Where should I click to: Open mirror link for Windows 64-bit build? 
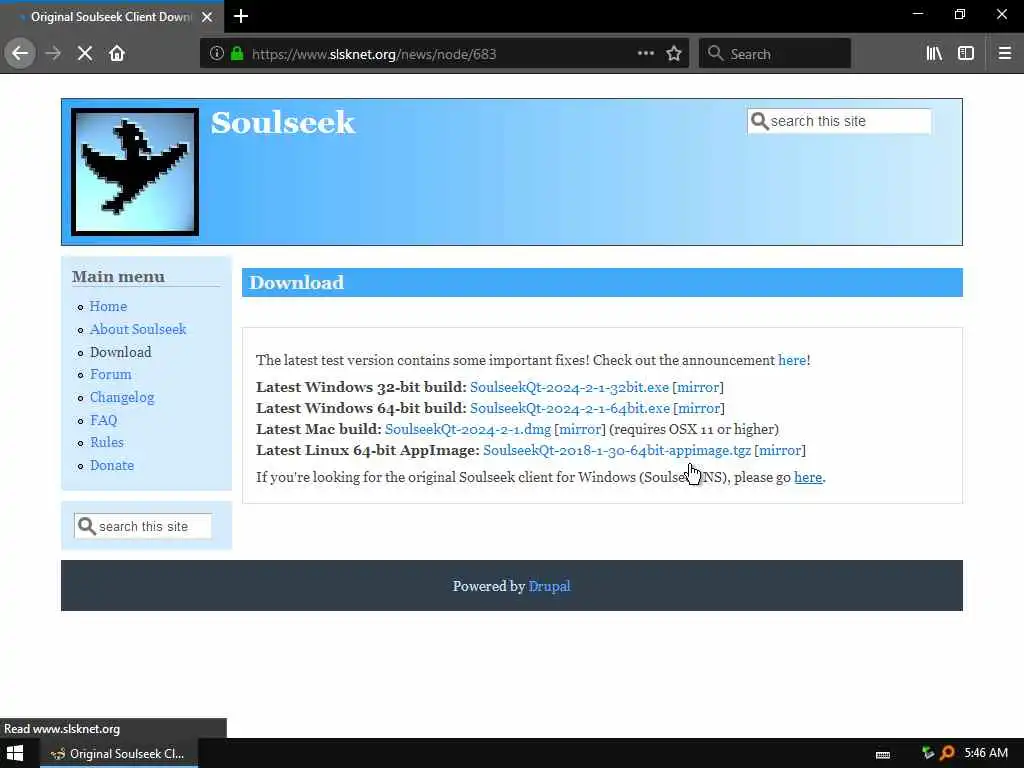click(x=699, y=408)
